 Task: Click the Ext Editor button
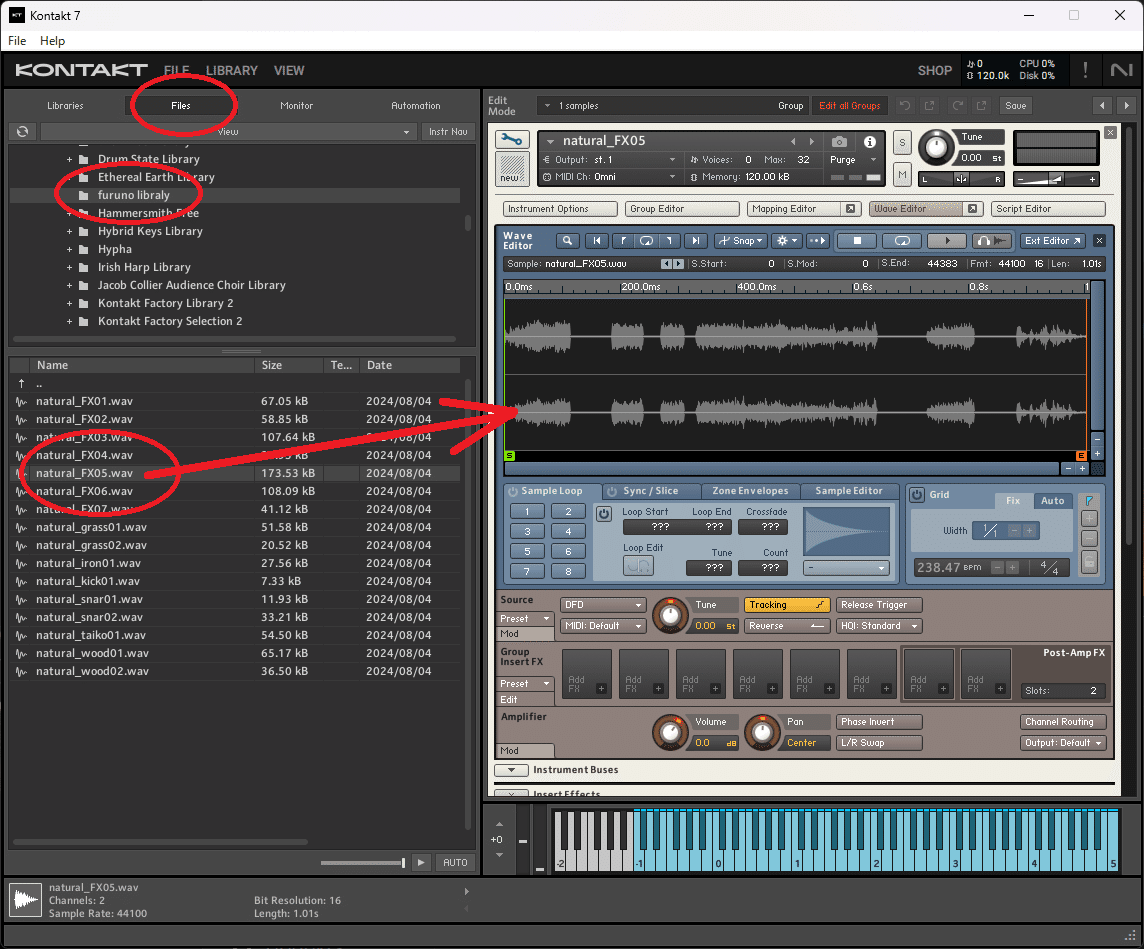pyautogui.click(x=1052, y=241)
